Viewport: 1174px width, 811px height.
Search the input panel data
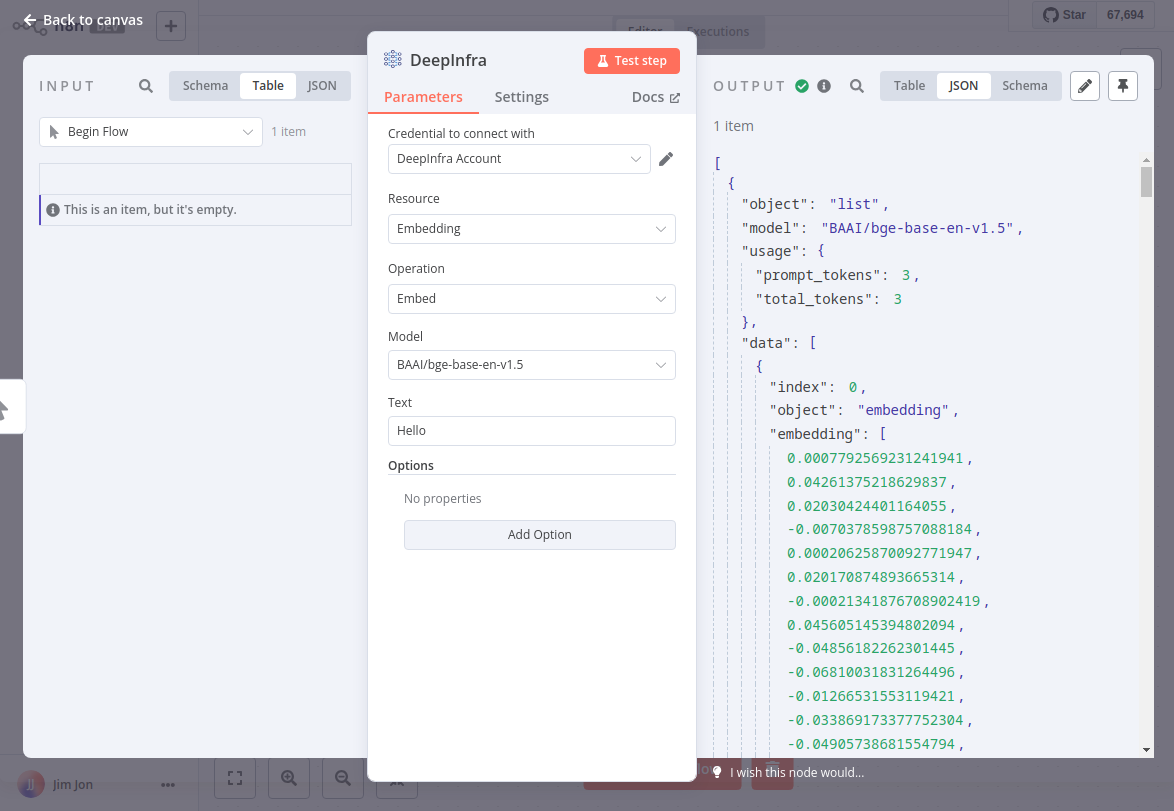point(146,86)
